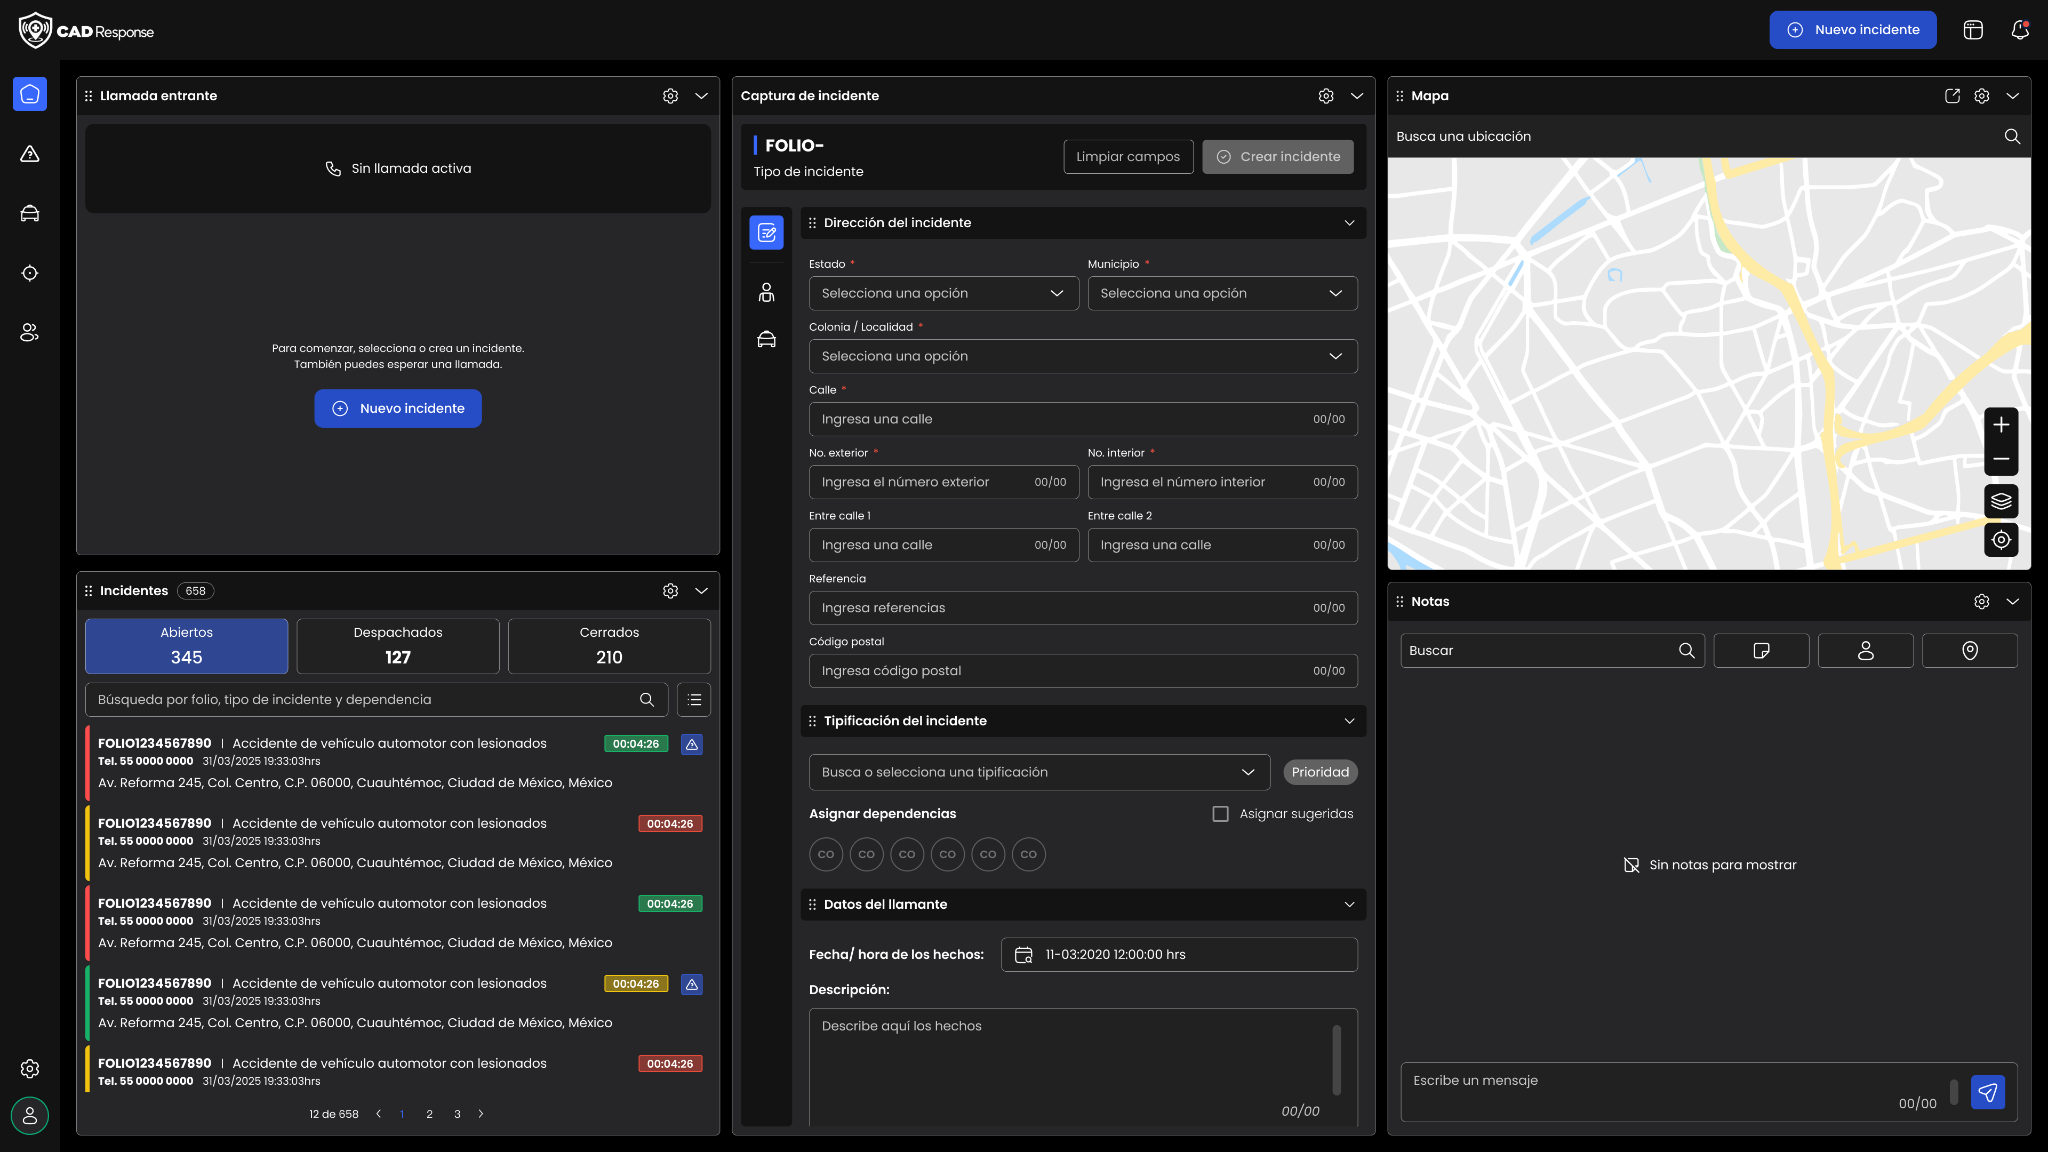Collapse Tipificación del incidente section
This screenshot has width=2048, height=1152.
click(x=1349, y=721)
